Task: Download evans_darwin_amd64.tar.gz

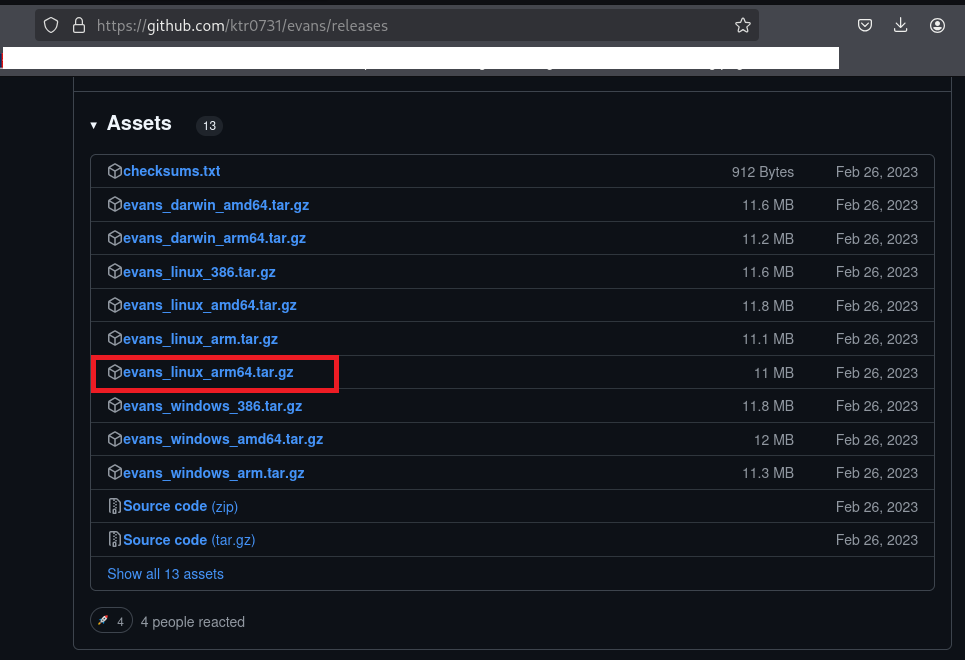Action: [215, 205]
